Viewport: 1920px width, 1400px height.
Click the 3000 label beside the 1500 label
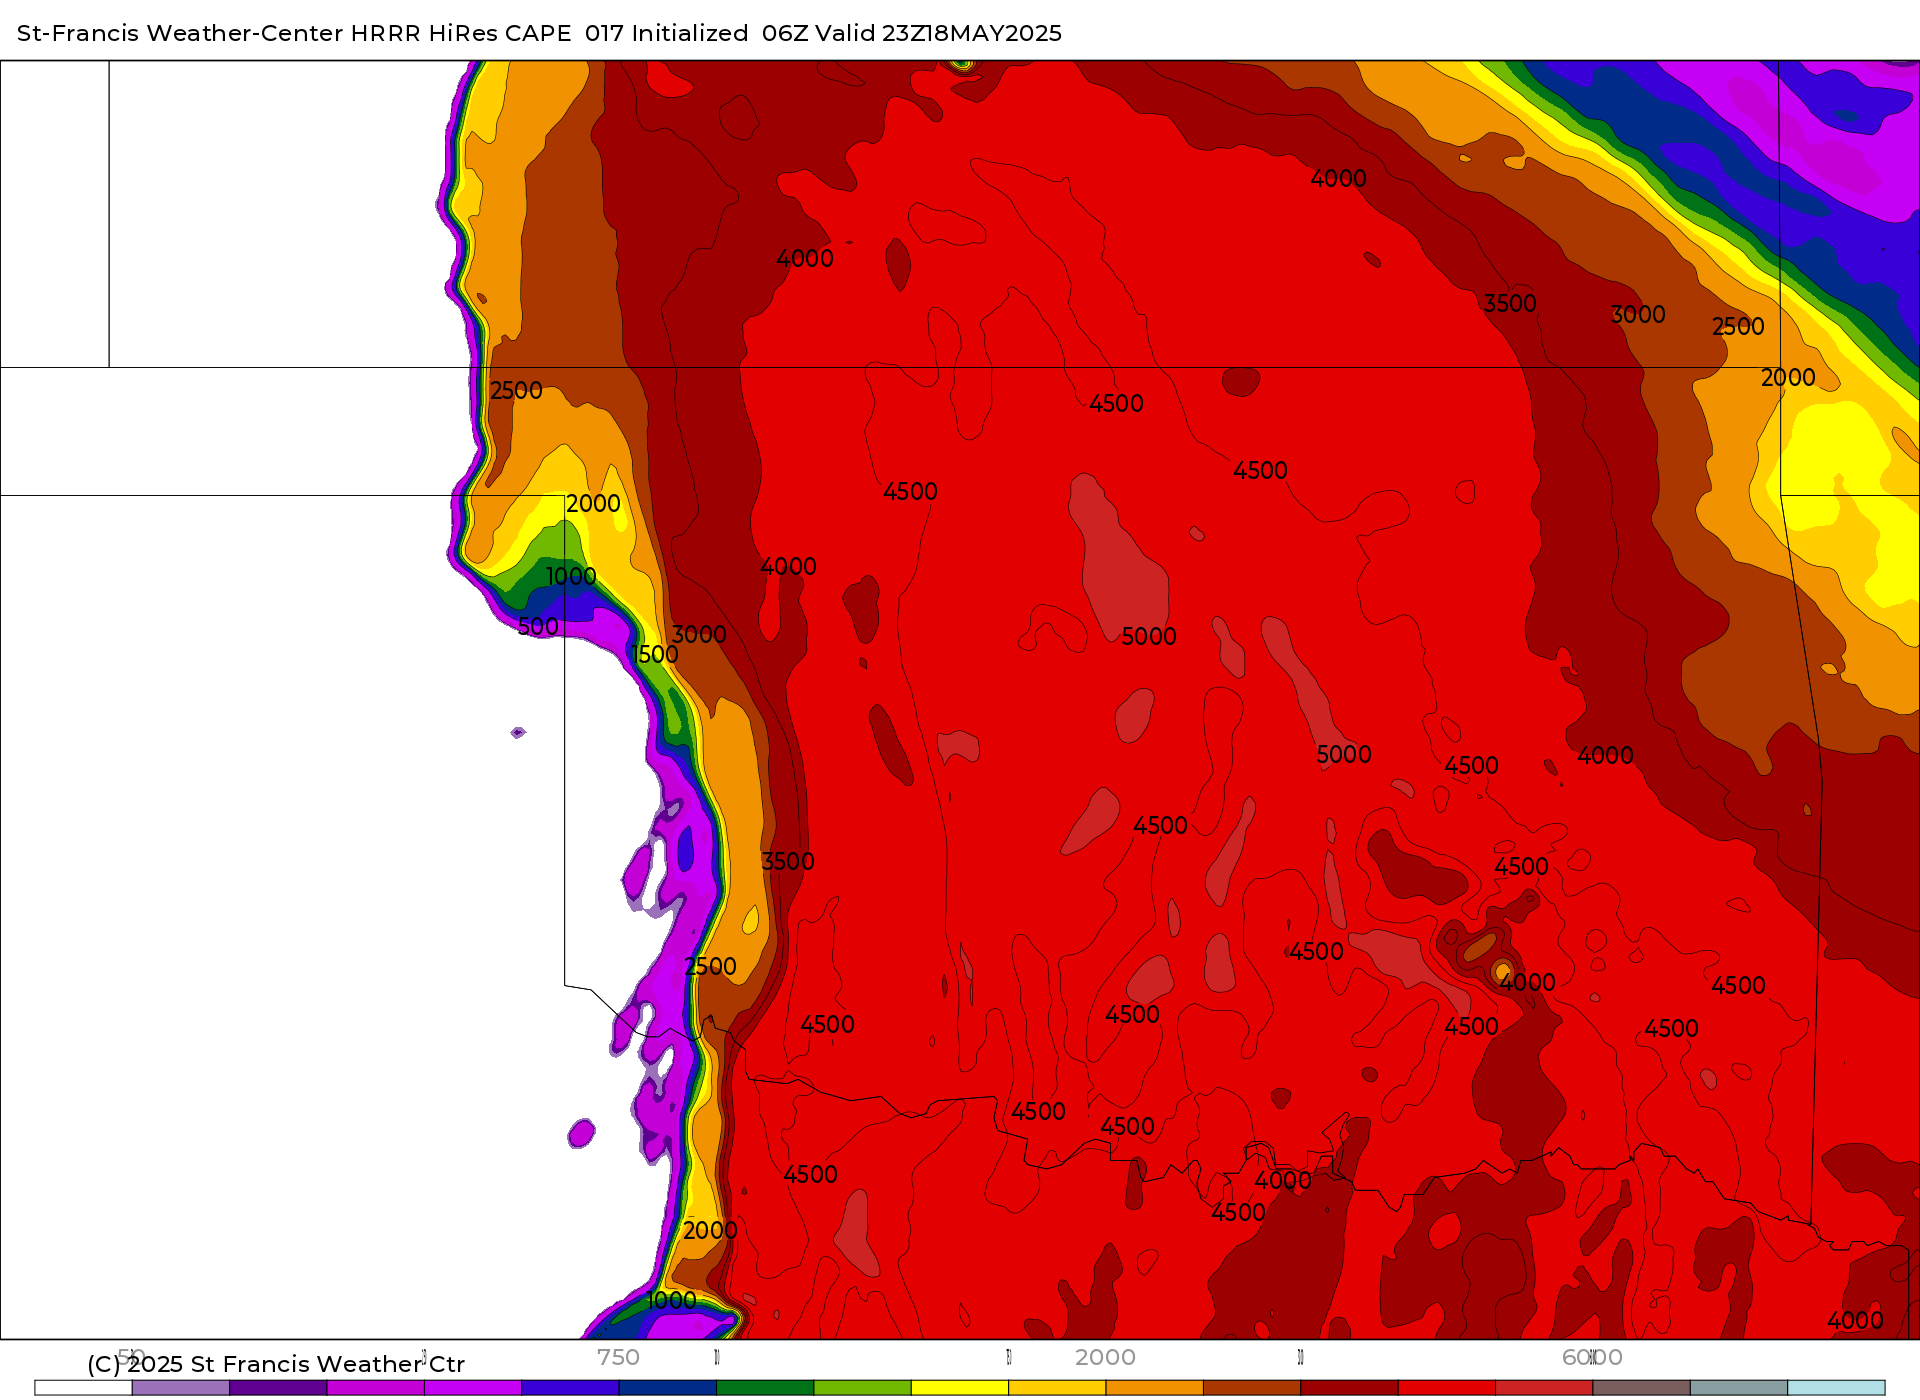point(699,635)
